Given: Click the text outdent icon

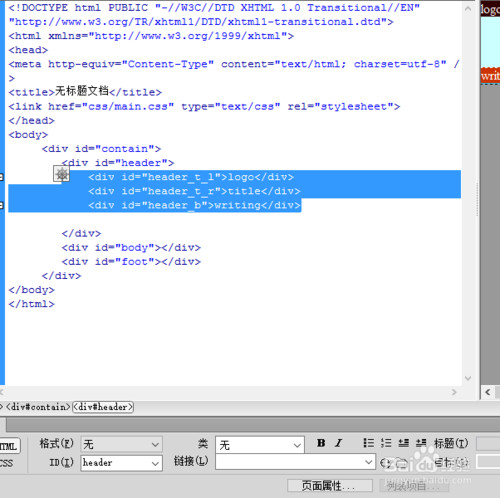Looking at the screenshot, I should click(403, 443).
